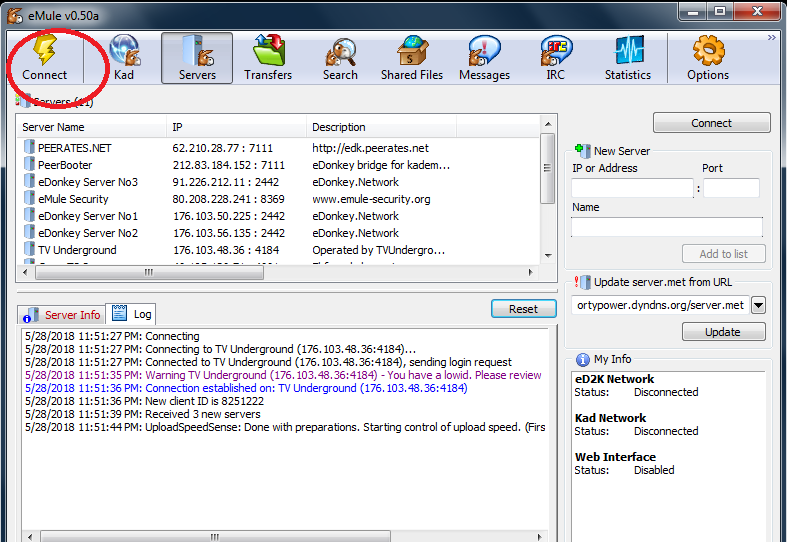Select IP 62.210.28.77 : 7111

(222, 148)
